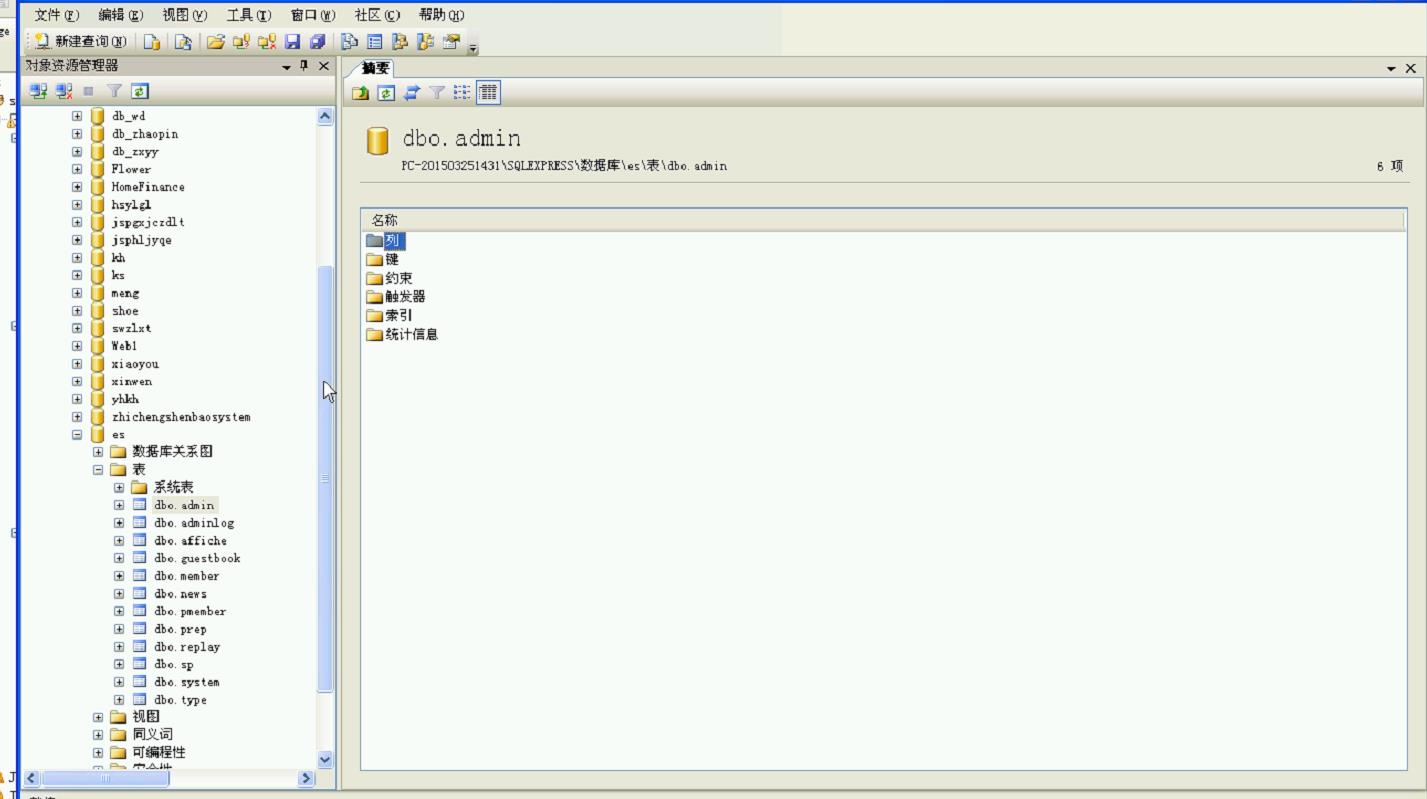Image resolution: width=1427 pixels, height=799 pixels.
Task: Click the Summary page toolbar icon
Action: [375, 41]
